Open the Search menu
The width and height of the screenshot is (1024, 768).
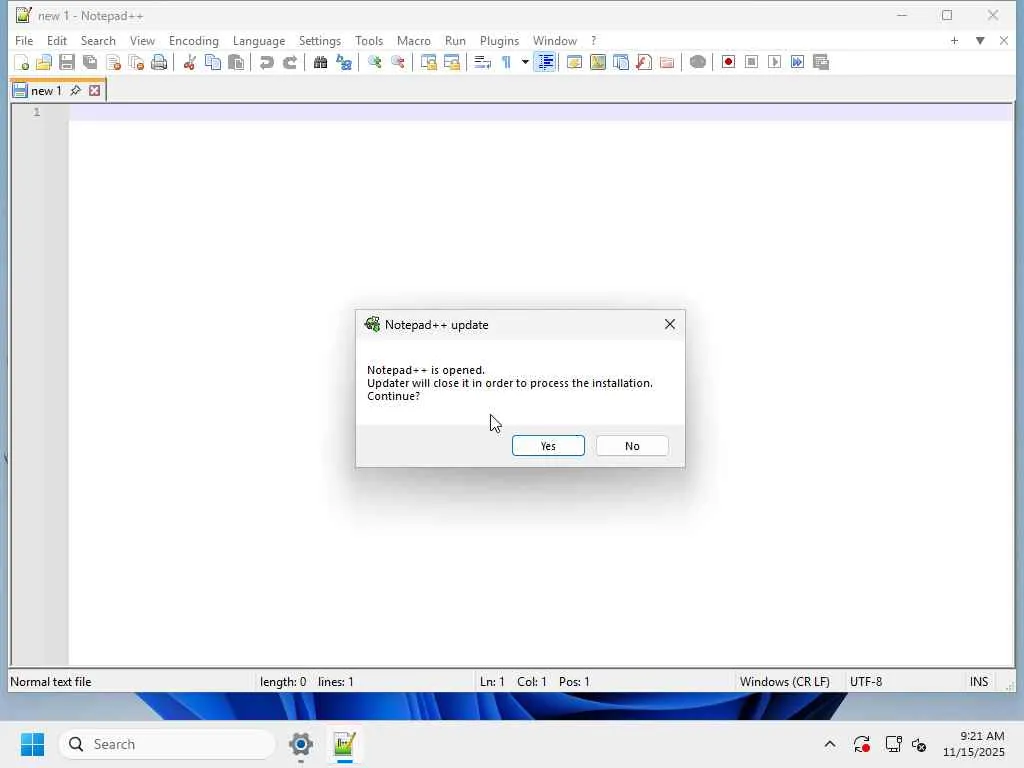pyautogui.click(x=98, y=40)
